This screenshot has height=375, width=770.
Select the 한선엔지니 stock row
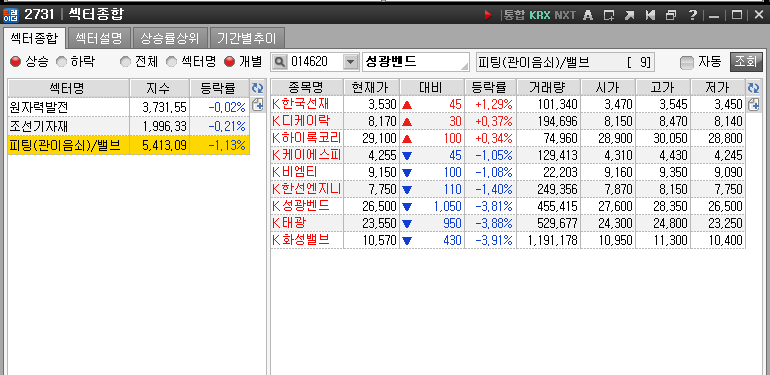tap(508, 189)
